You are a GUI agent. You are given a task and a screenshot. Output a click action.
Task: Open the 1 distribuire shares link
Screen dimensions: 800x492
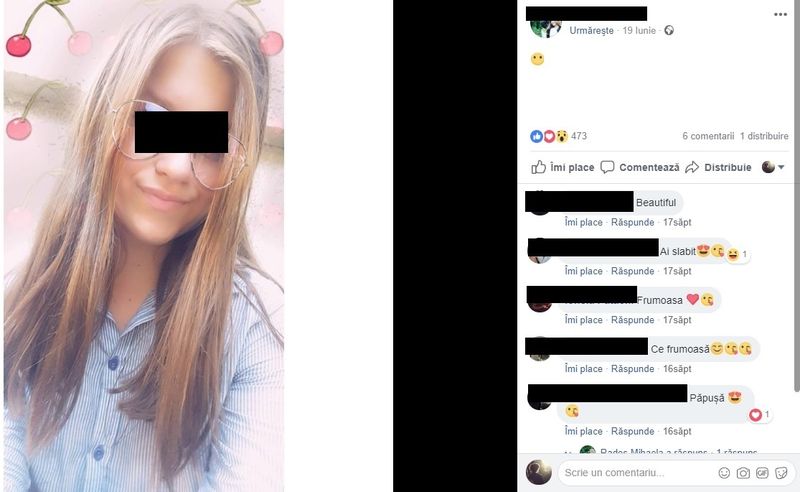(764, 136)
